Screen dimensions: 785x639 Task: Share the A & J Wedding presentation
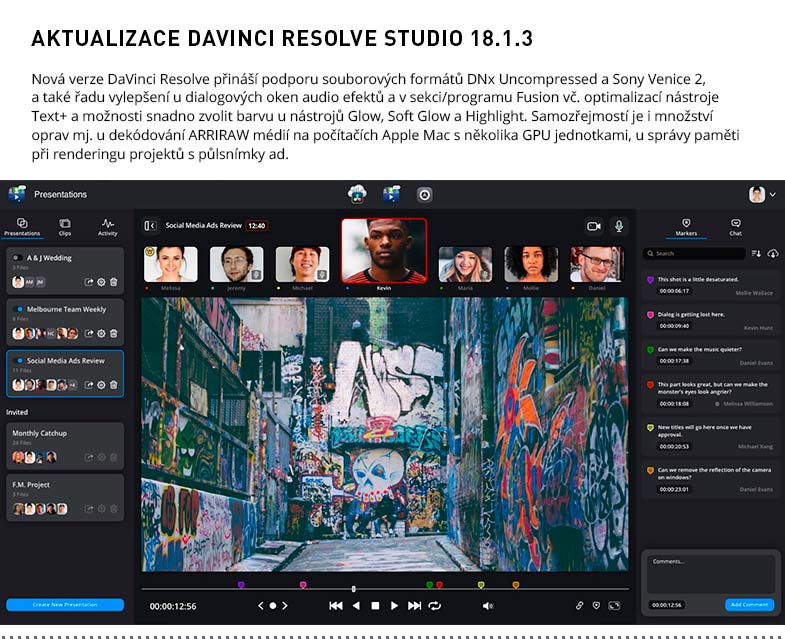point(89,282)
